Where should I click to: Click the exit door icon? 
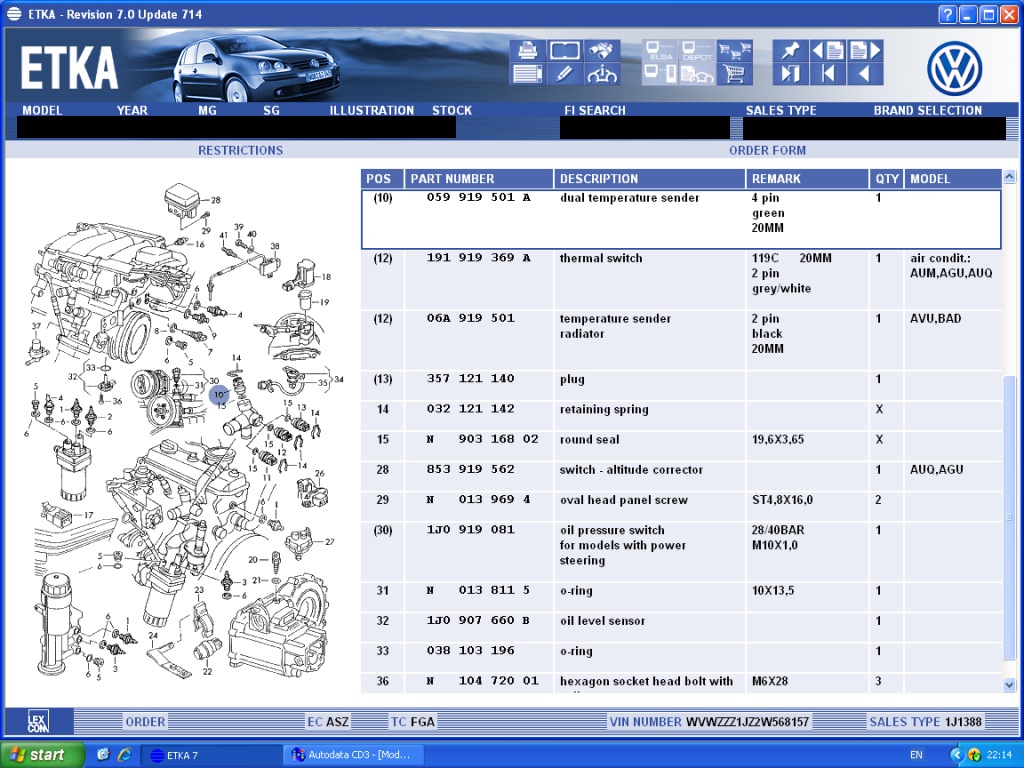tap(791, 73)
